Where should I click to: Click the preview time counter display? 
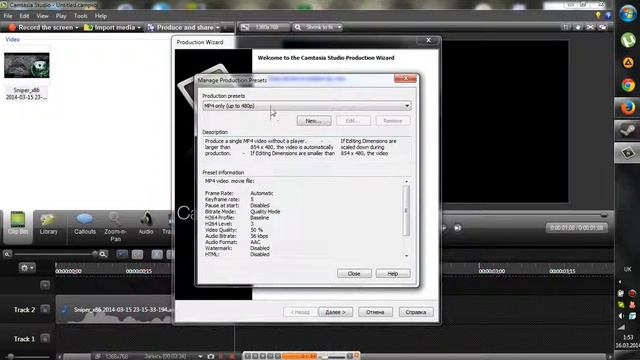(x=576, y=228)
